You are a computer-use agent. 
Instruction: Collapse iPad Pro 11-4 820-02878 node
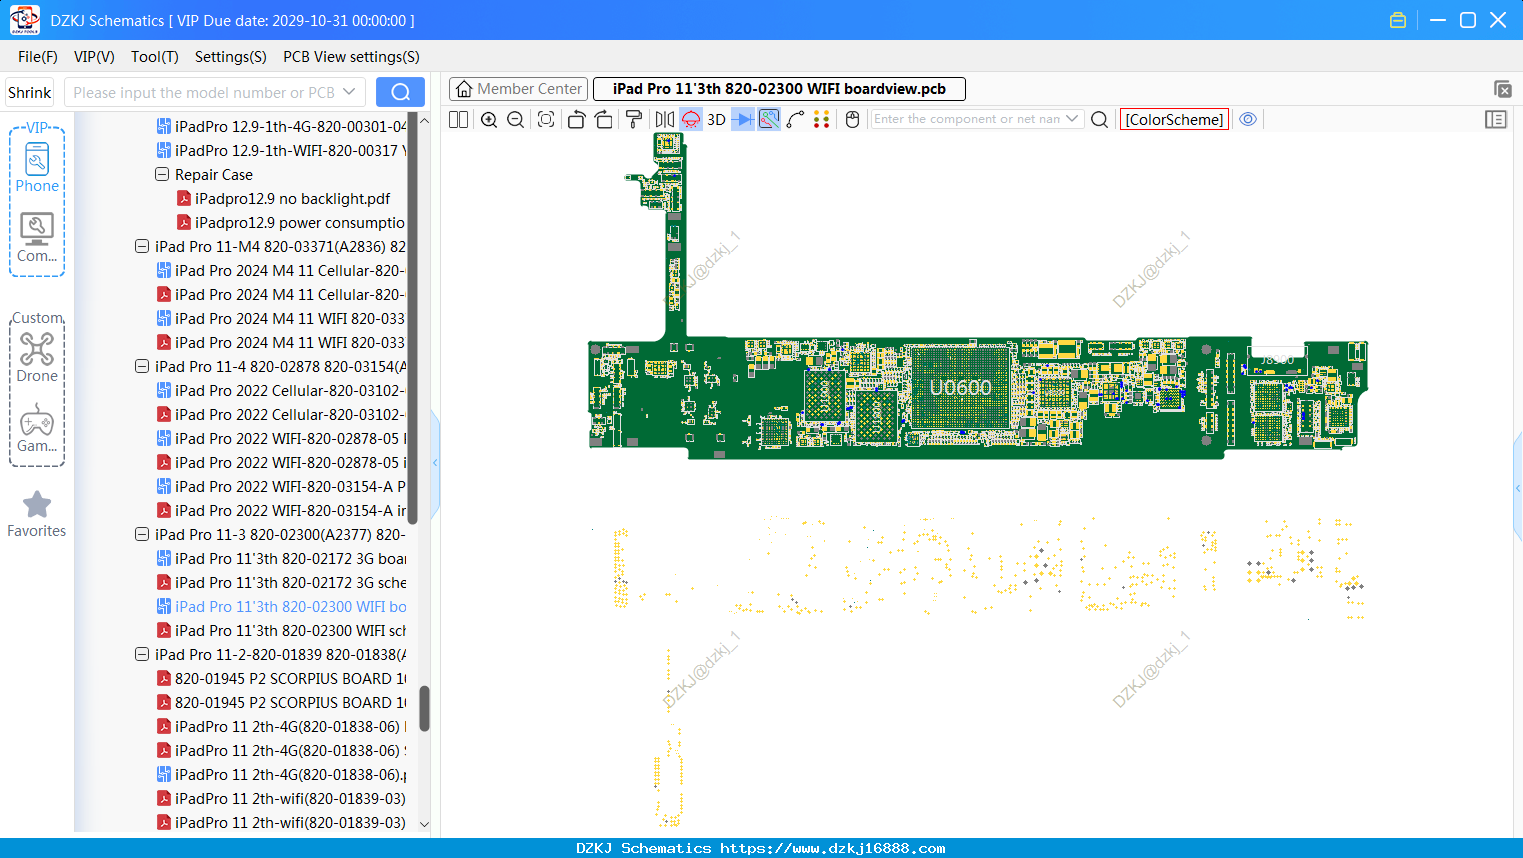(142, 366)
